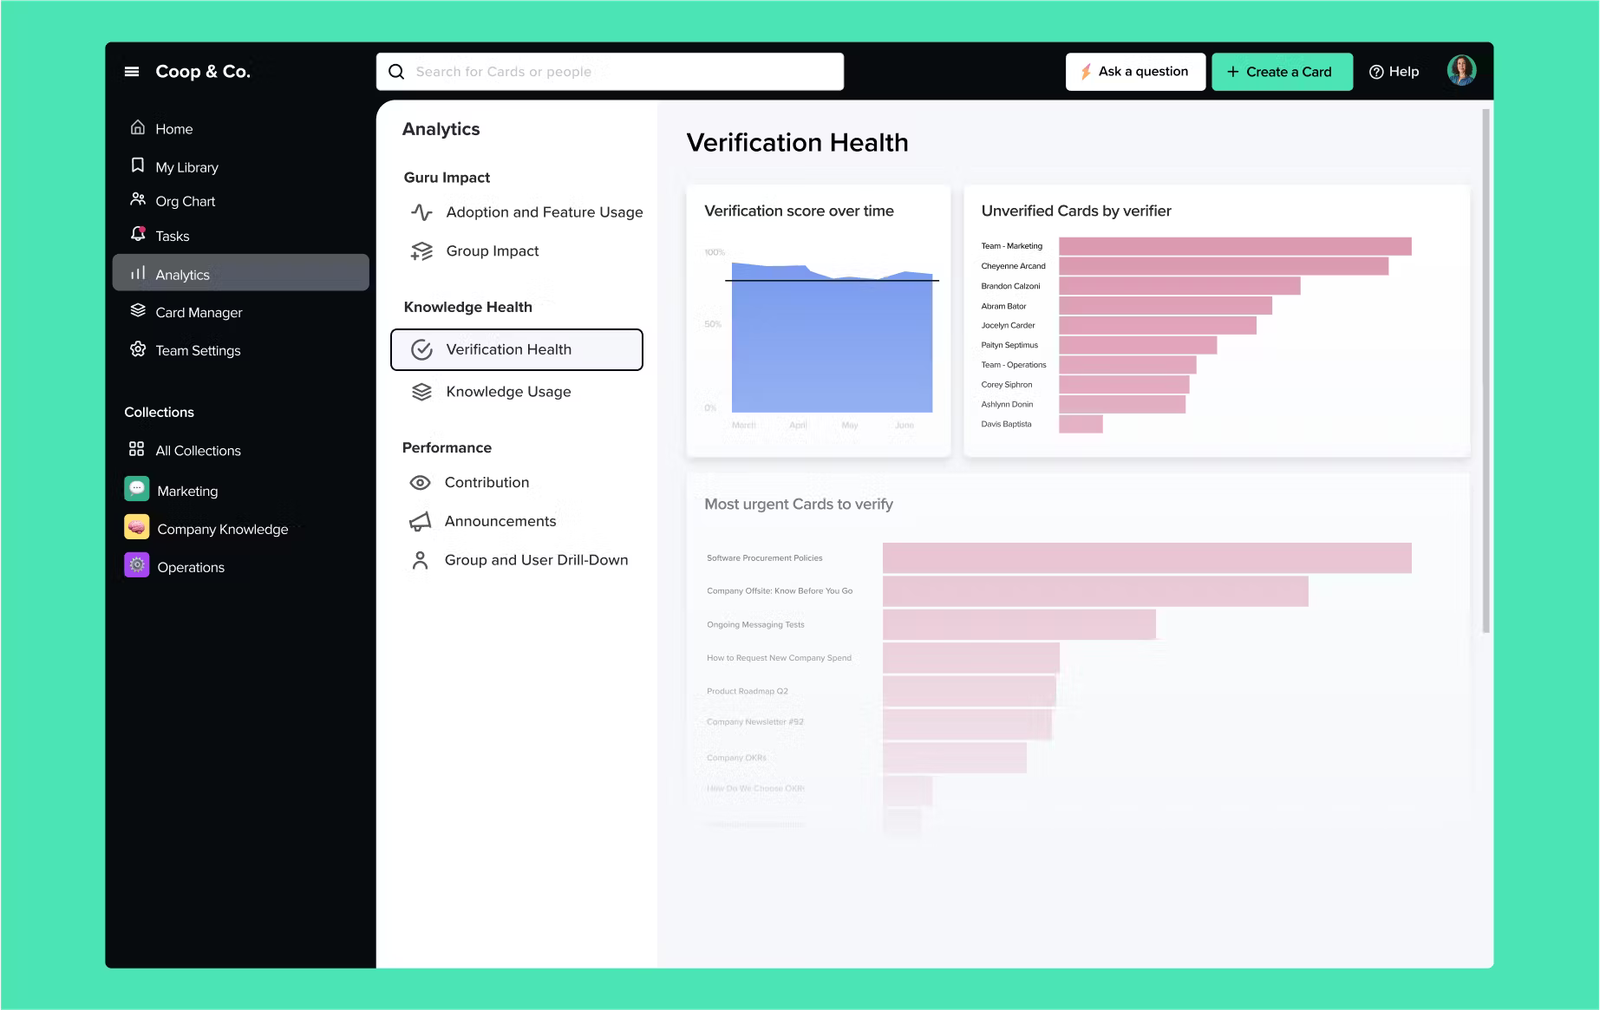Click the Create a Card button

point(1282,72)
